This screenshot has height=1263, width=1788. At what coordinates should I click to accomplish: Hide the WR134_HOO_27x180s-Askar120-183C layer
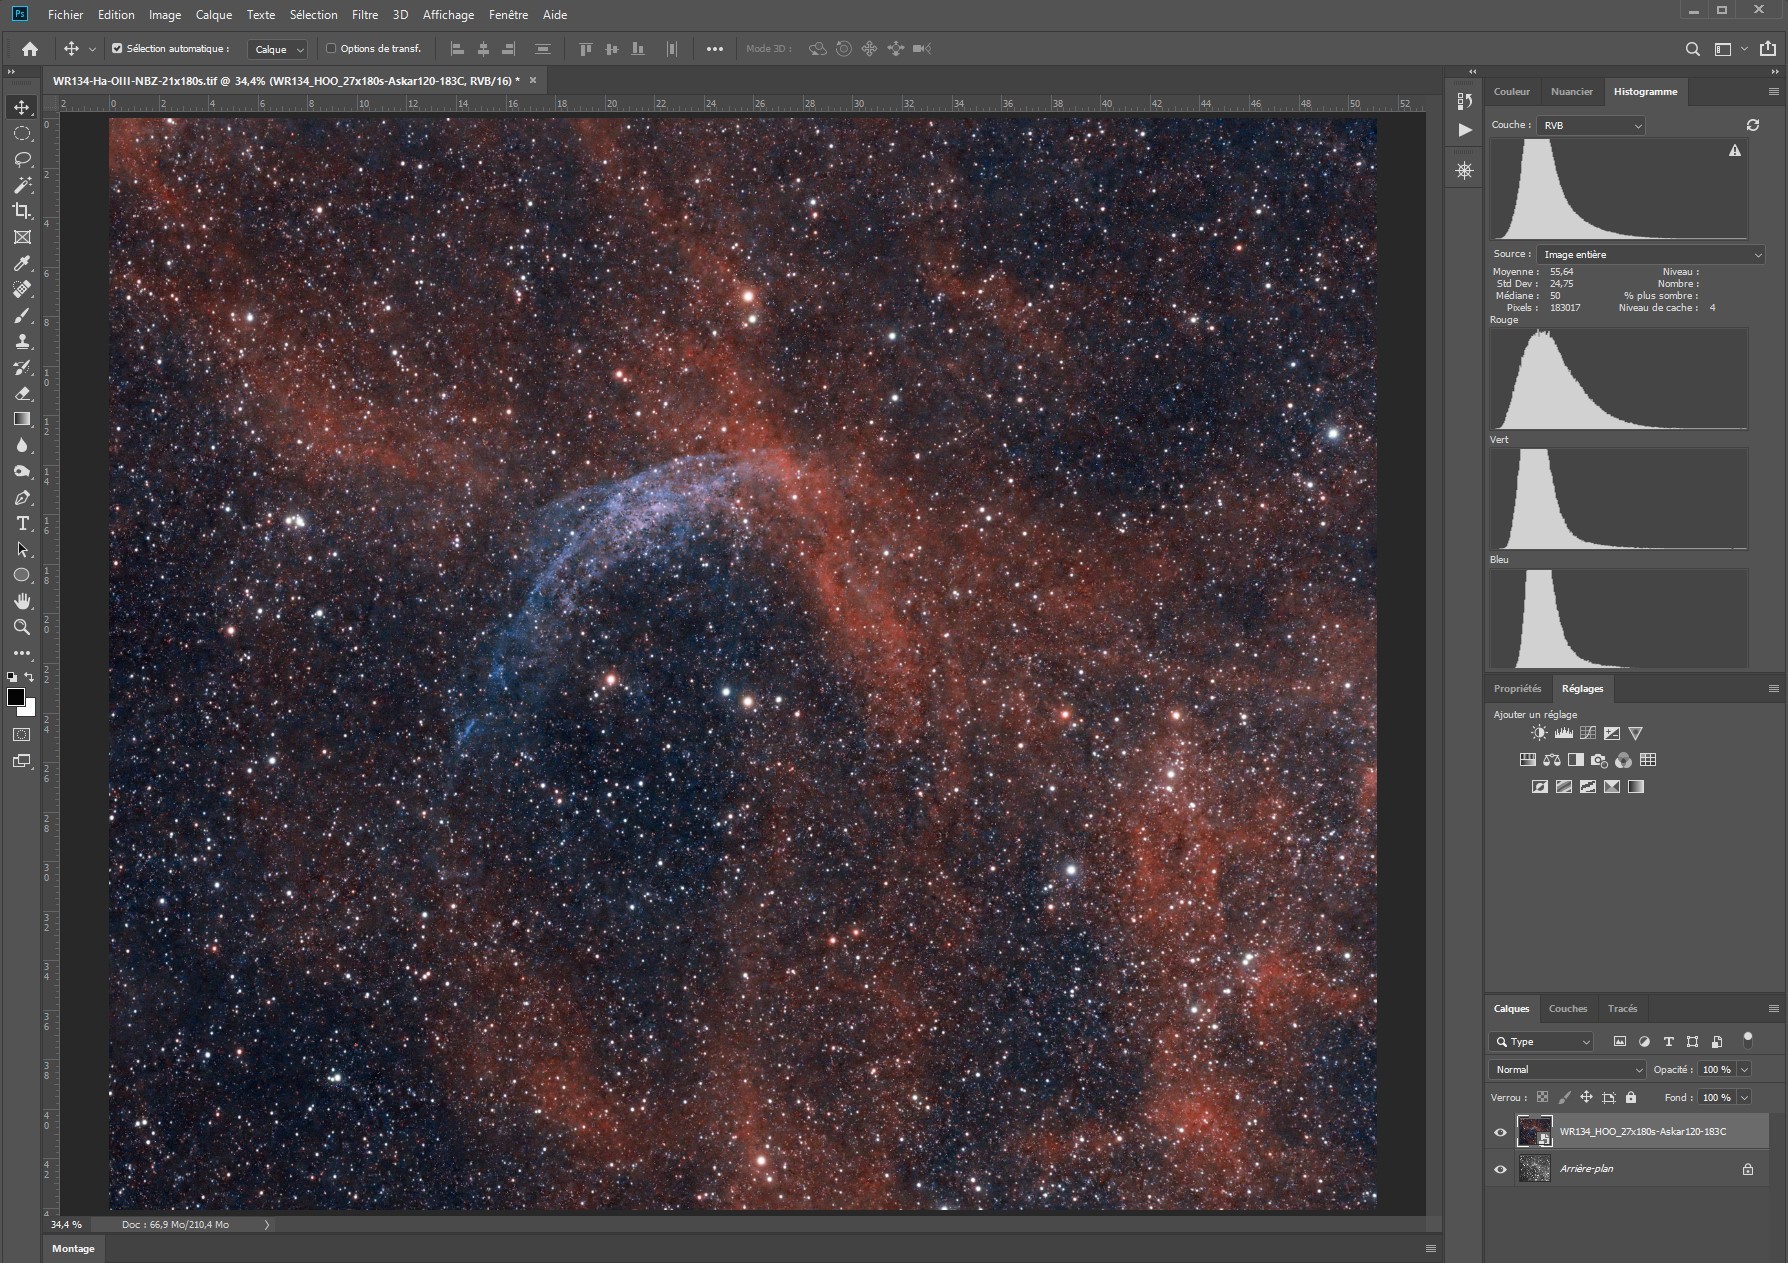(x=1500, y=1132)
